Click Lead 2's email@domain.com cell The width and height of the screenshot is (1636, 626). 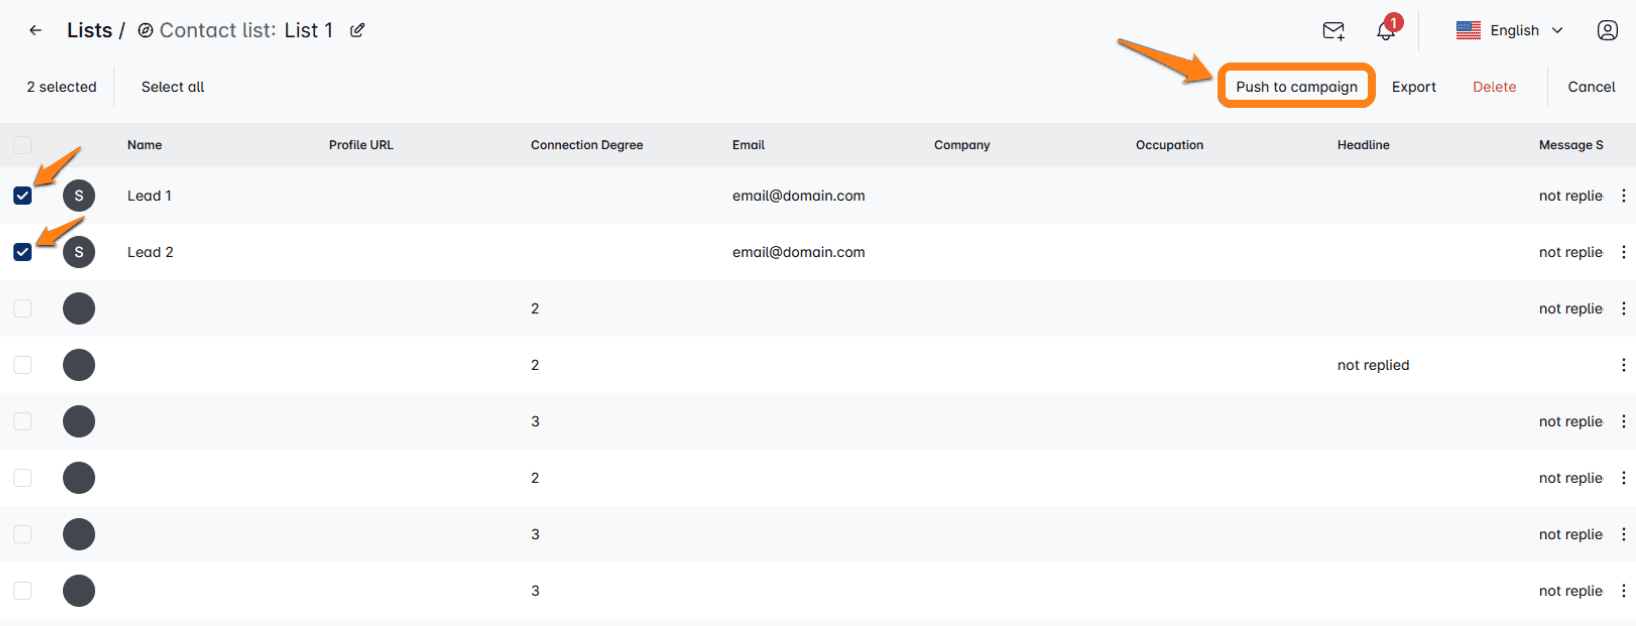(x=798, y=252)
